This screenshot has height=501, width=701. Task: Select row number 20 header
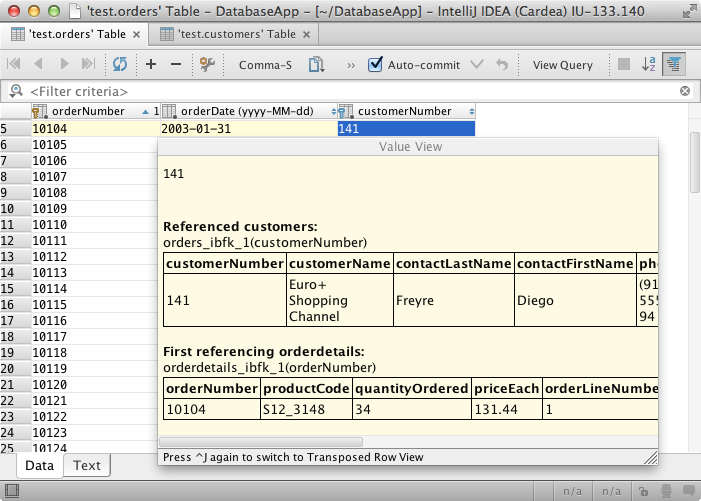[x=15, y=369]
